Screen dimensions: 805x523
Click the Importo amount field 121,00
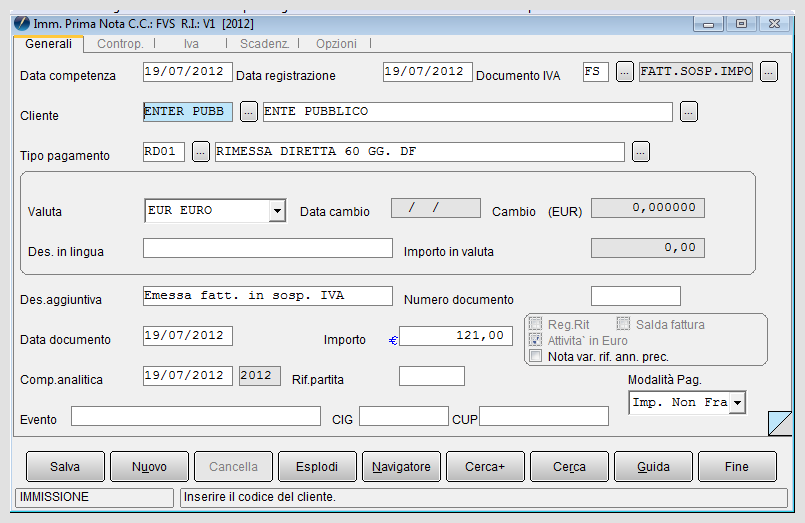click(456, 336)
